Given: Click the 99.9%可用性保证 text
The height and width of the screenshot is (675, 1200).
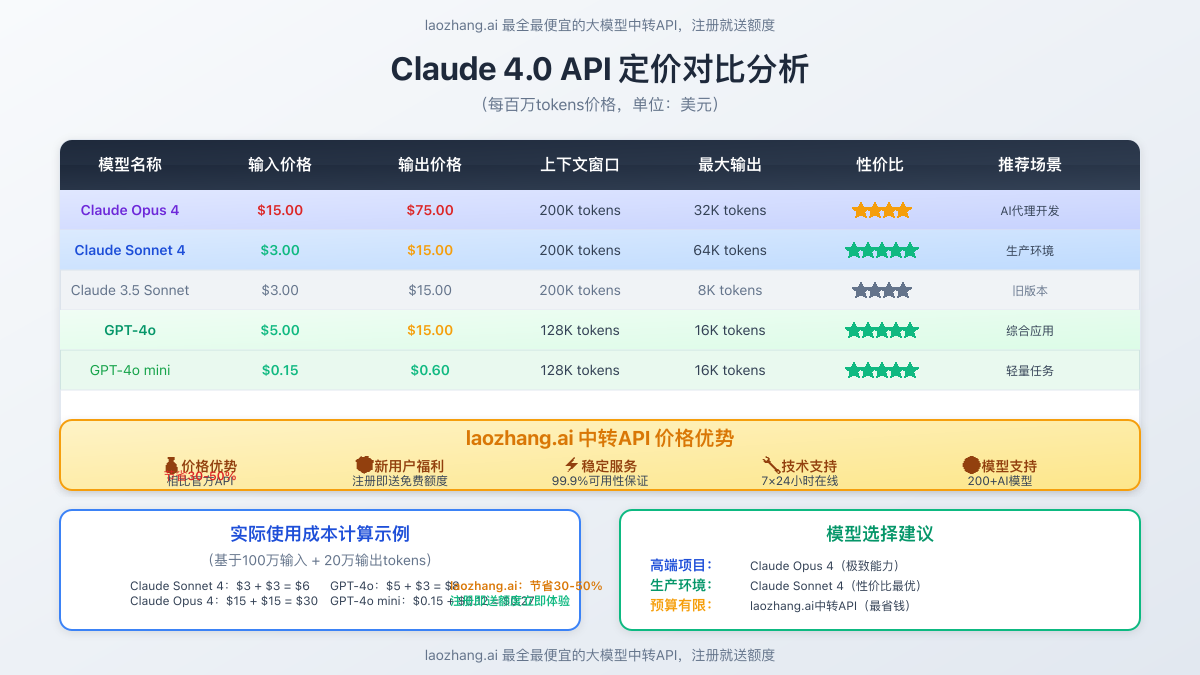Looking at the screenshot, I should pyautogui.click(x=600, y=481).
